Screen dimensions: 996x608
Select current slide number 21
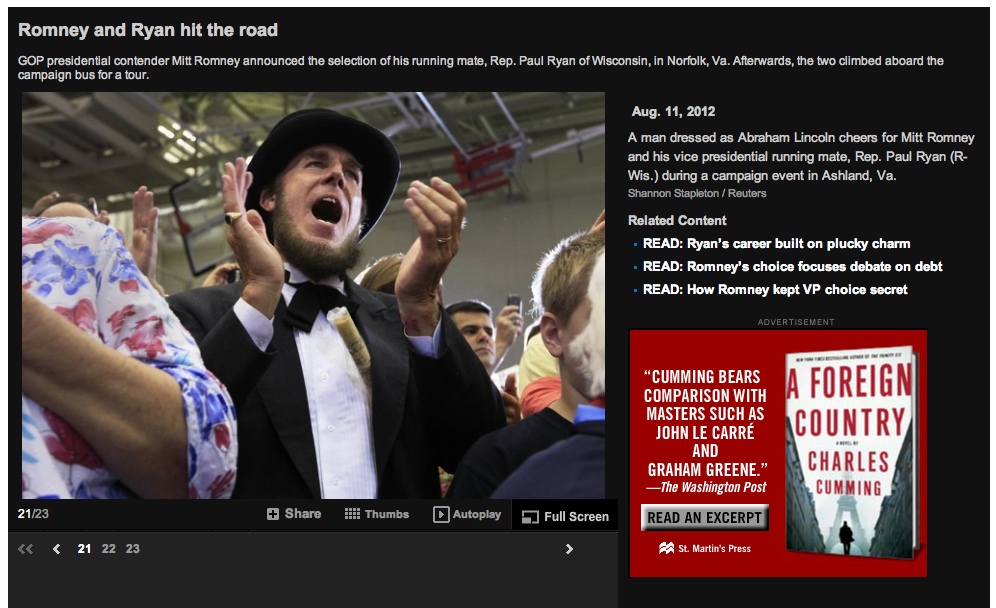[x=84, y=549]
